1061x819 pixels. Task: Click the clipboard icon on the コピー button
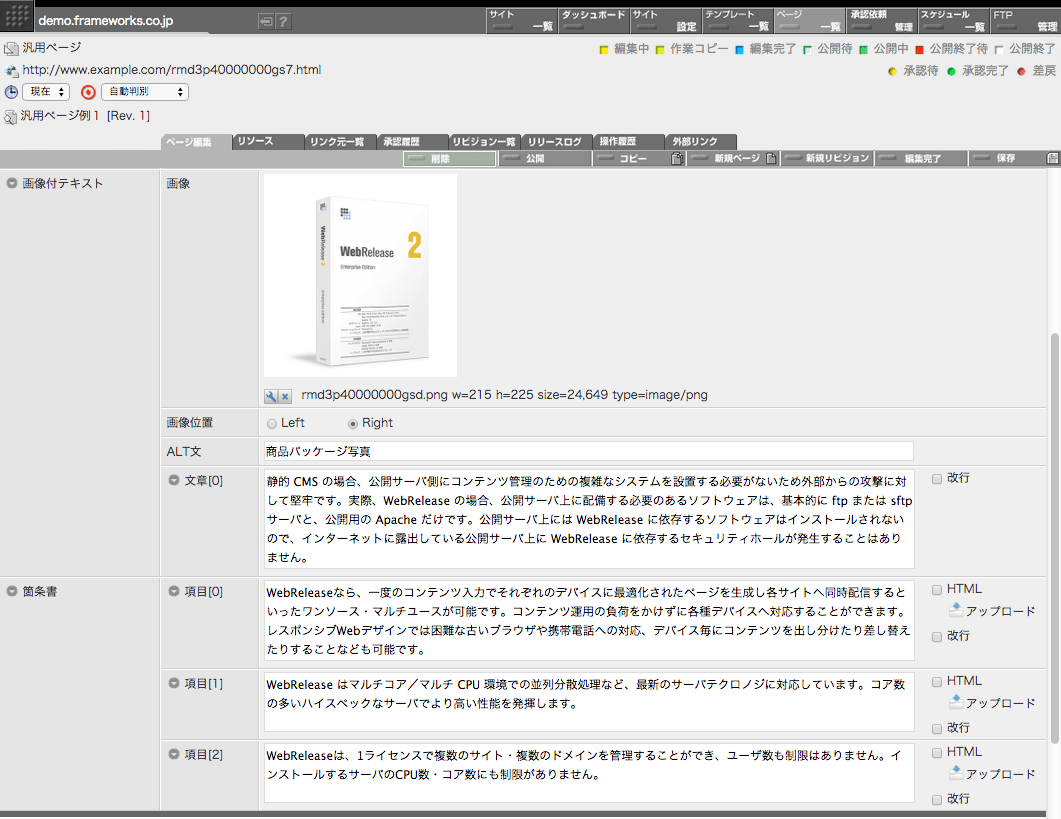(677, 158)
